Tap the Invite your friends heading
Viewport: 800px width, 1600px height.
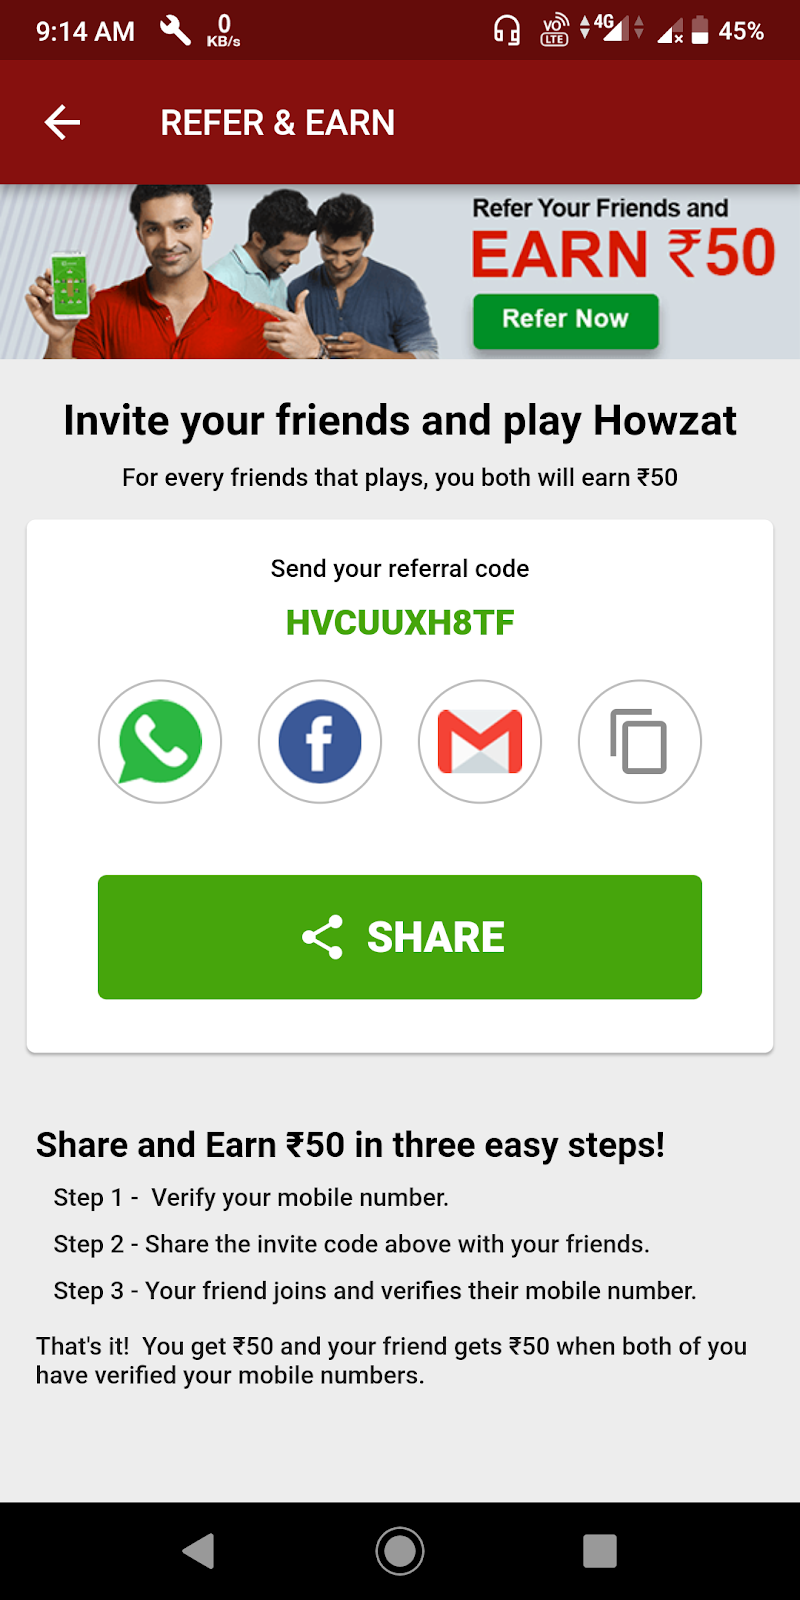click(x=400, y=420)
